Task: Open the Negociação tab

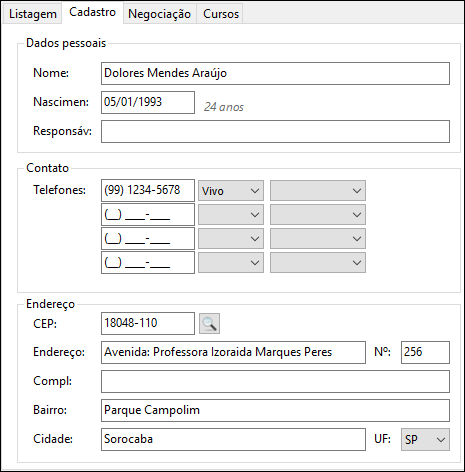Action: 159,14
